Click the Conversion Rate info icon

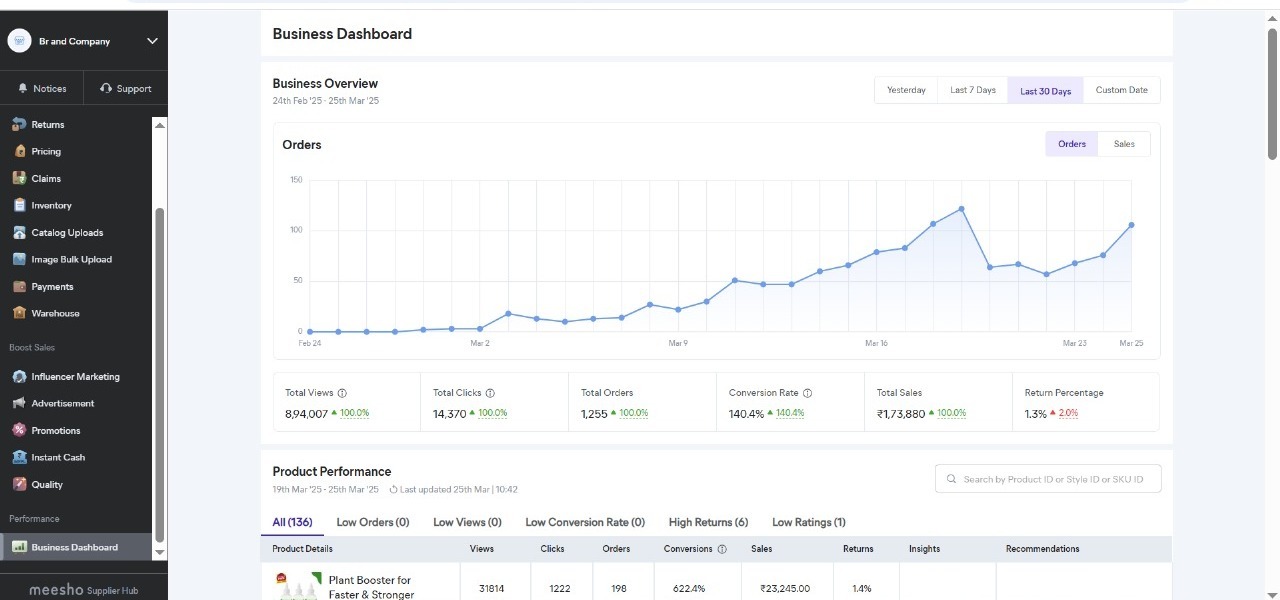point(807,393)
